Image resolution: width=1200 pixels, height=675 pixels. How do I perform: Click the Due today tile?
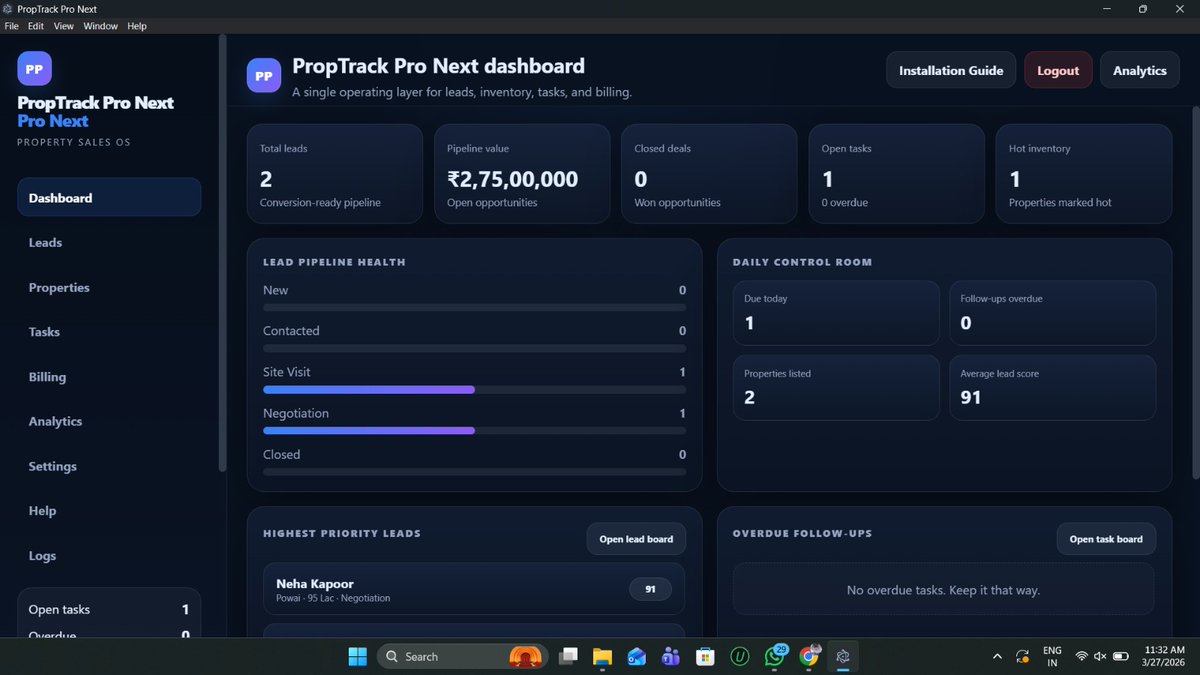(x=836, y=313)
